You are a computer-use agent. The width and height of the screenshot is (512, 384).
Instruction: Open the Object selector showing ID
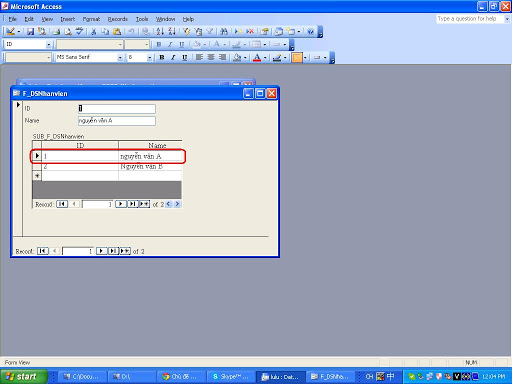28,44
